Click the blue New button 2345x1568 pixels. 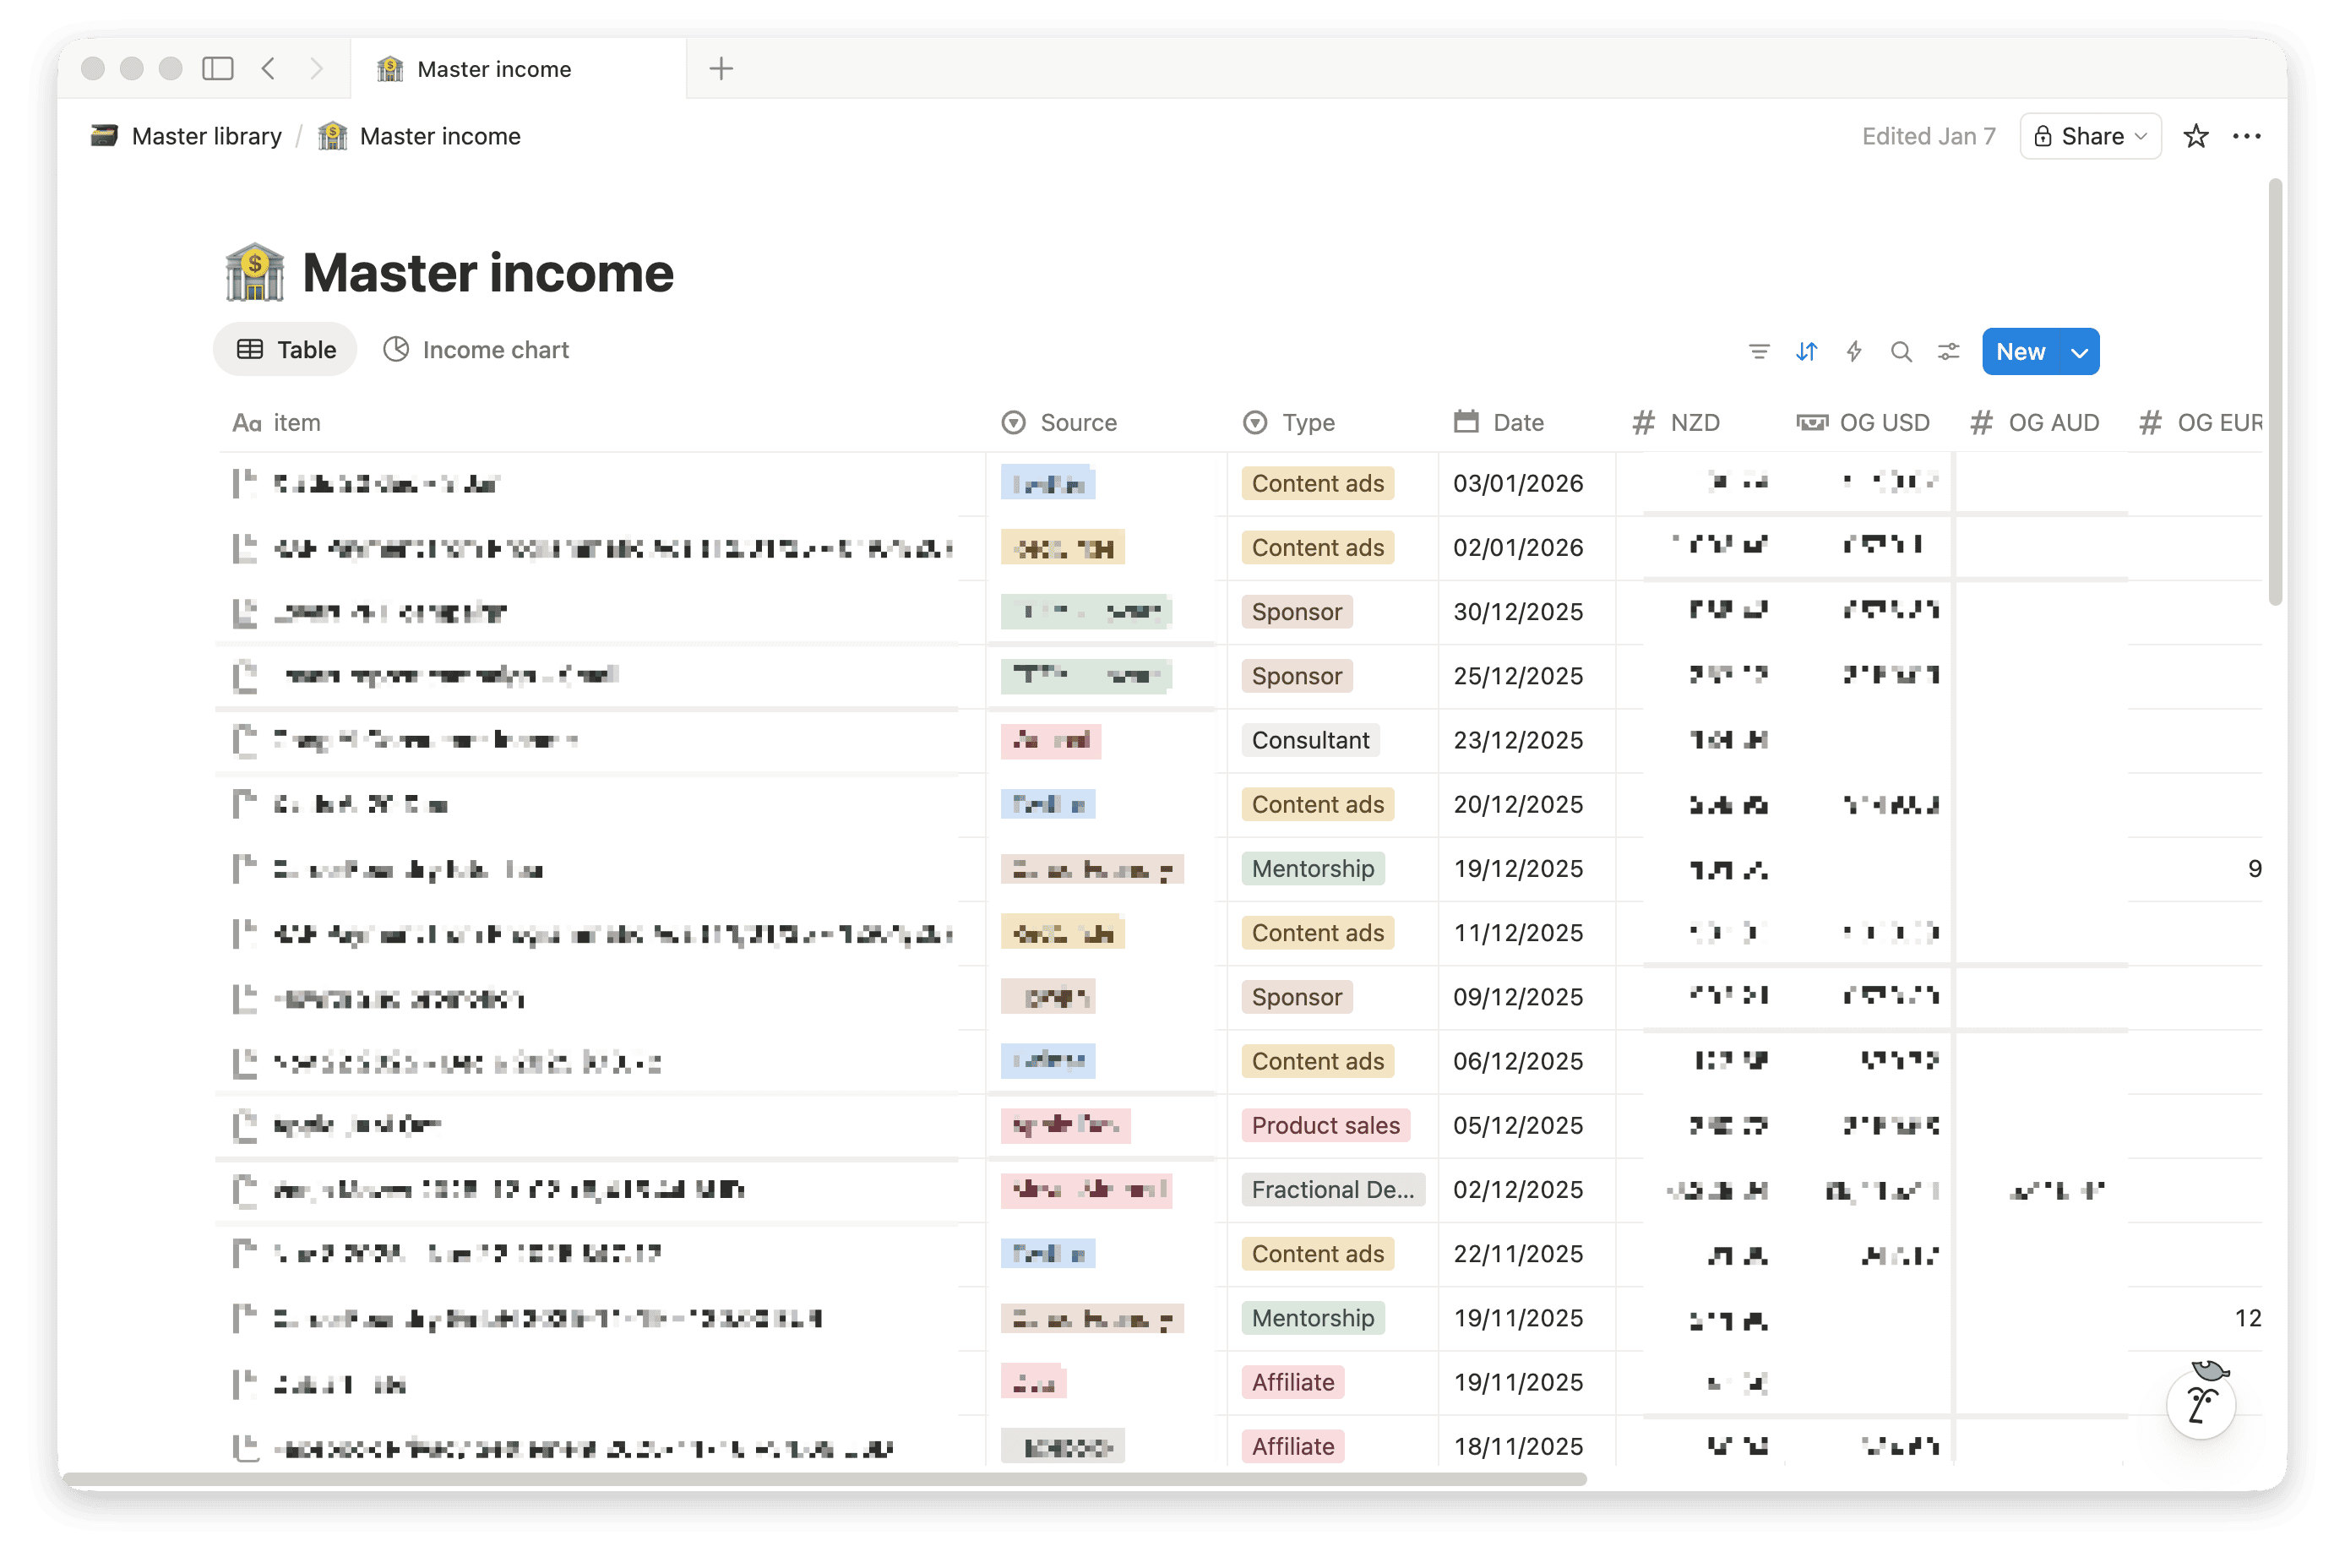point(2020,352)
